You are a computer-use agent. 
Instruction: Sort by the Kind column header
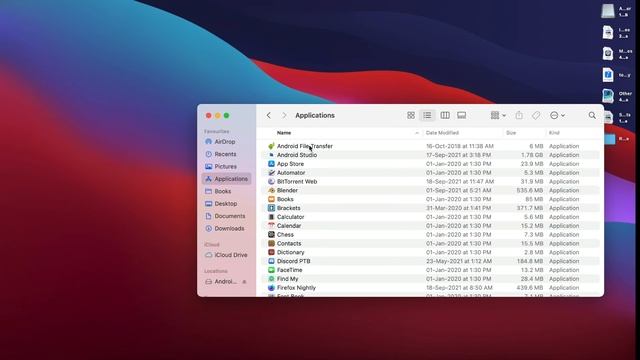pos(554,133)
